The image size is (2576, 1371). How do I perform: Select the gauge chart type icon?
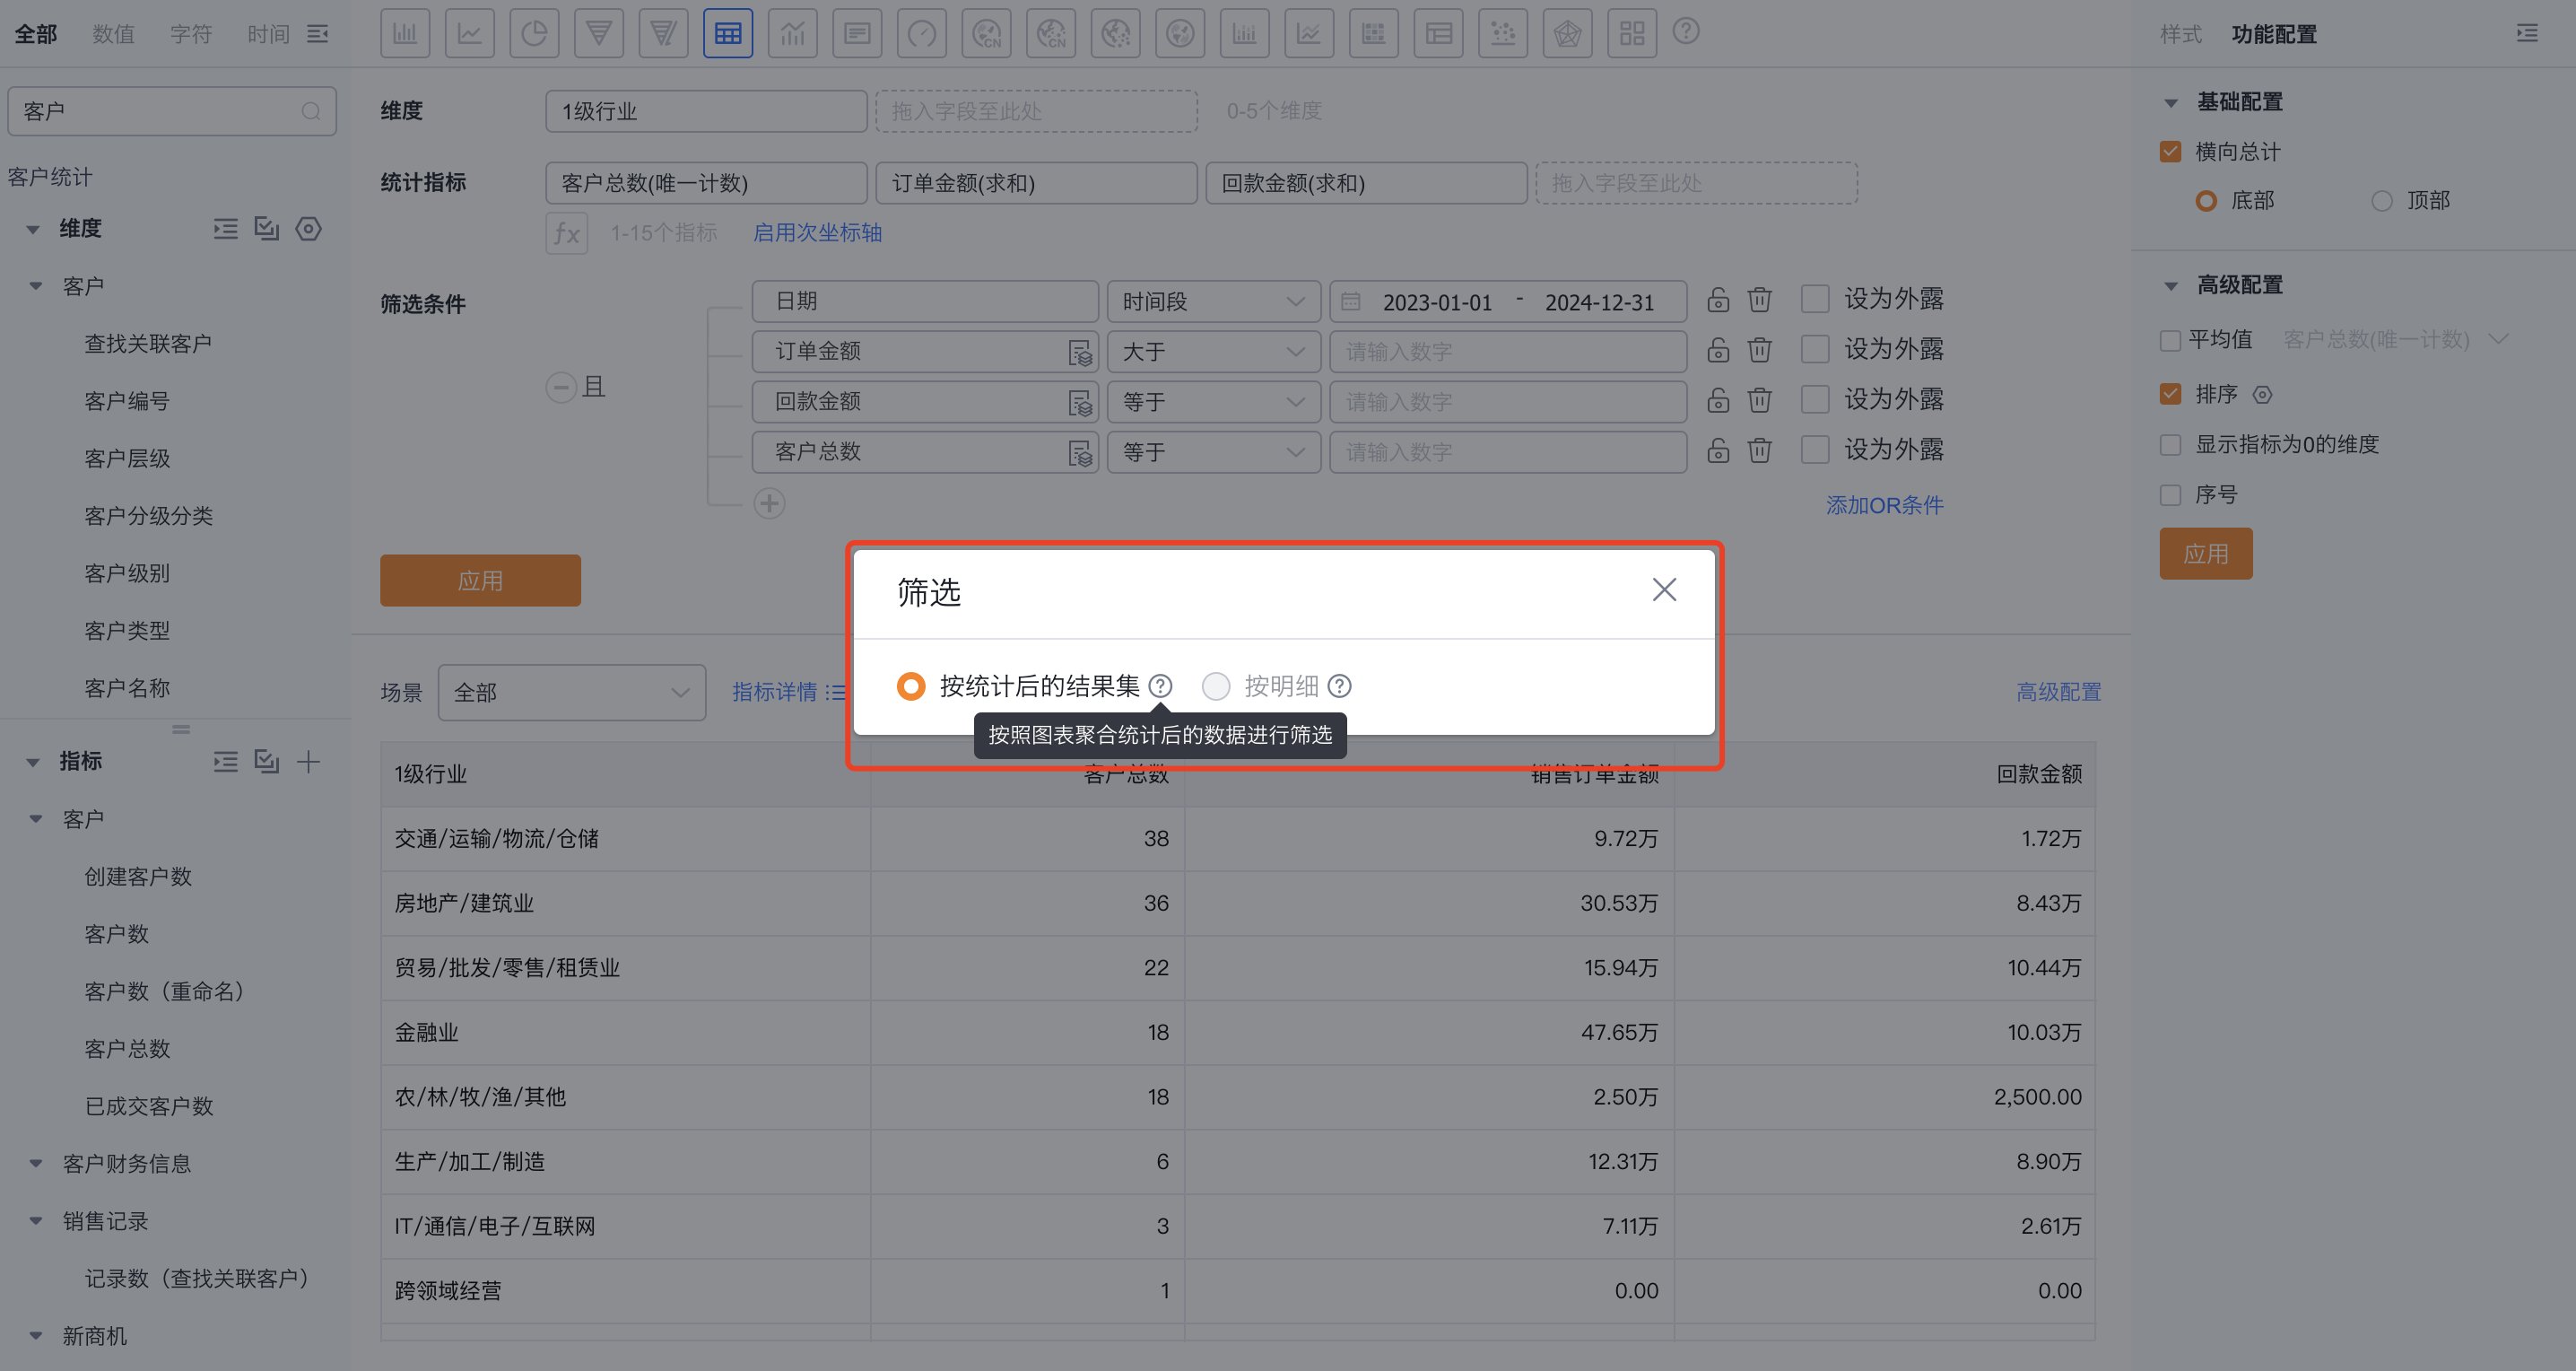coord(921,33)
